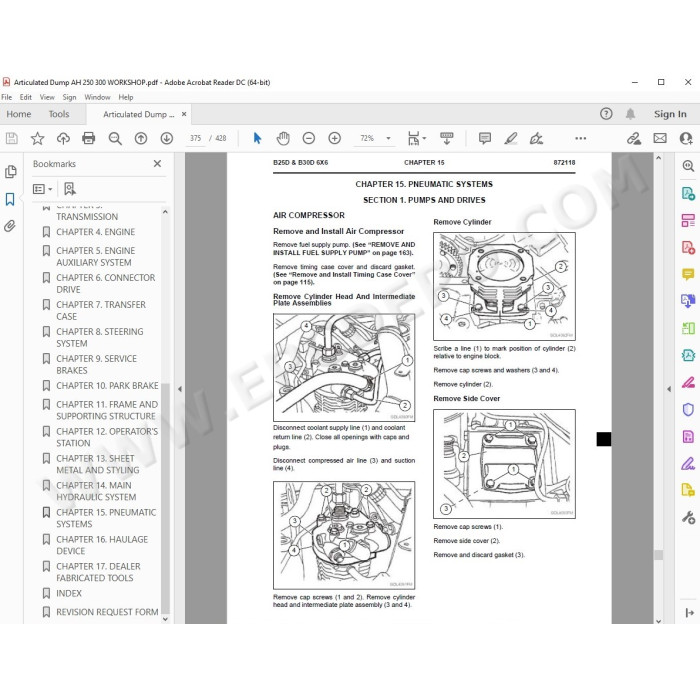Image resolution: width=700 pixels, height=700 pixels.
Task: Click document vertical scrollbar thumb
Action: 658,555
